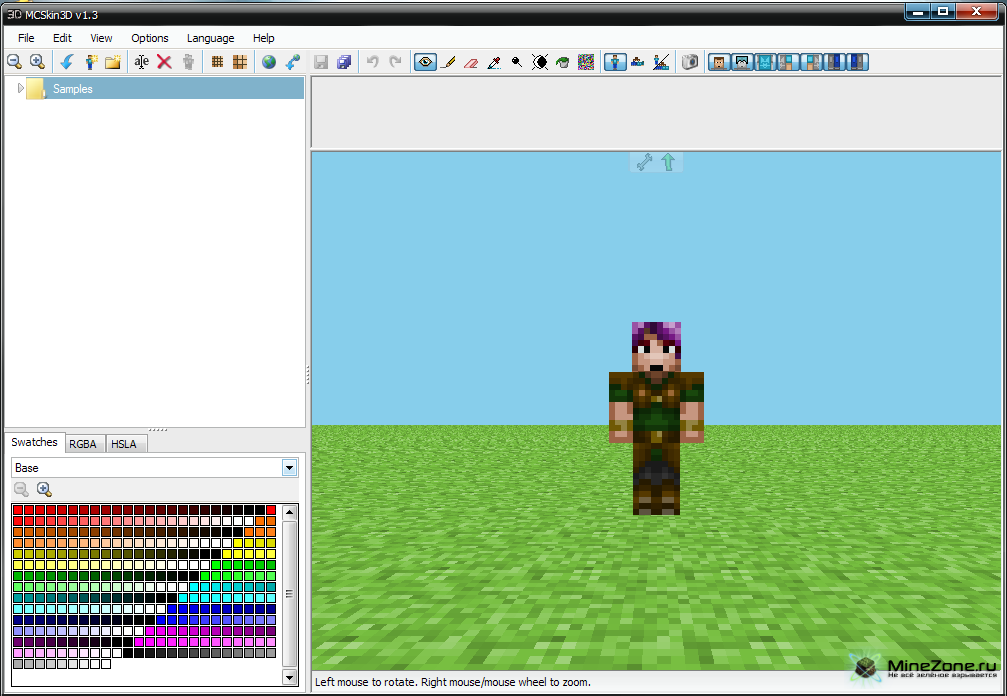Click the globe icon in toolbar

[269, 62]
